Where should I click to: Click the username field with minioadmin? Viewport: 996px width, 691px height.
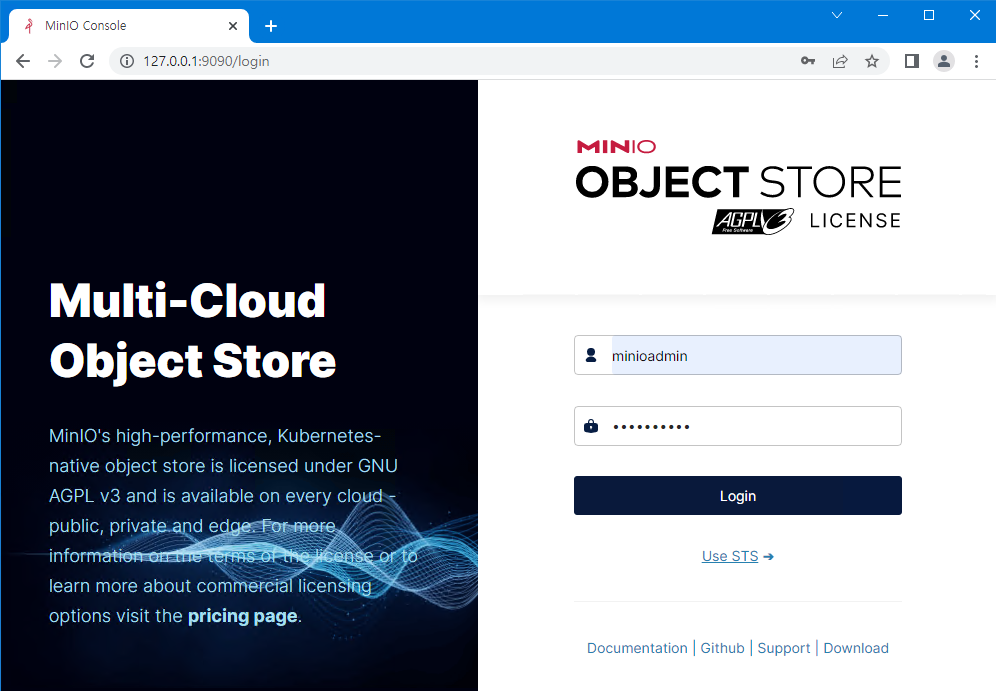[x=737, y=355]
